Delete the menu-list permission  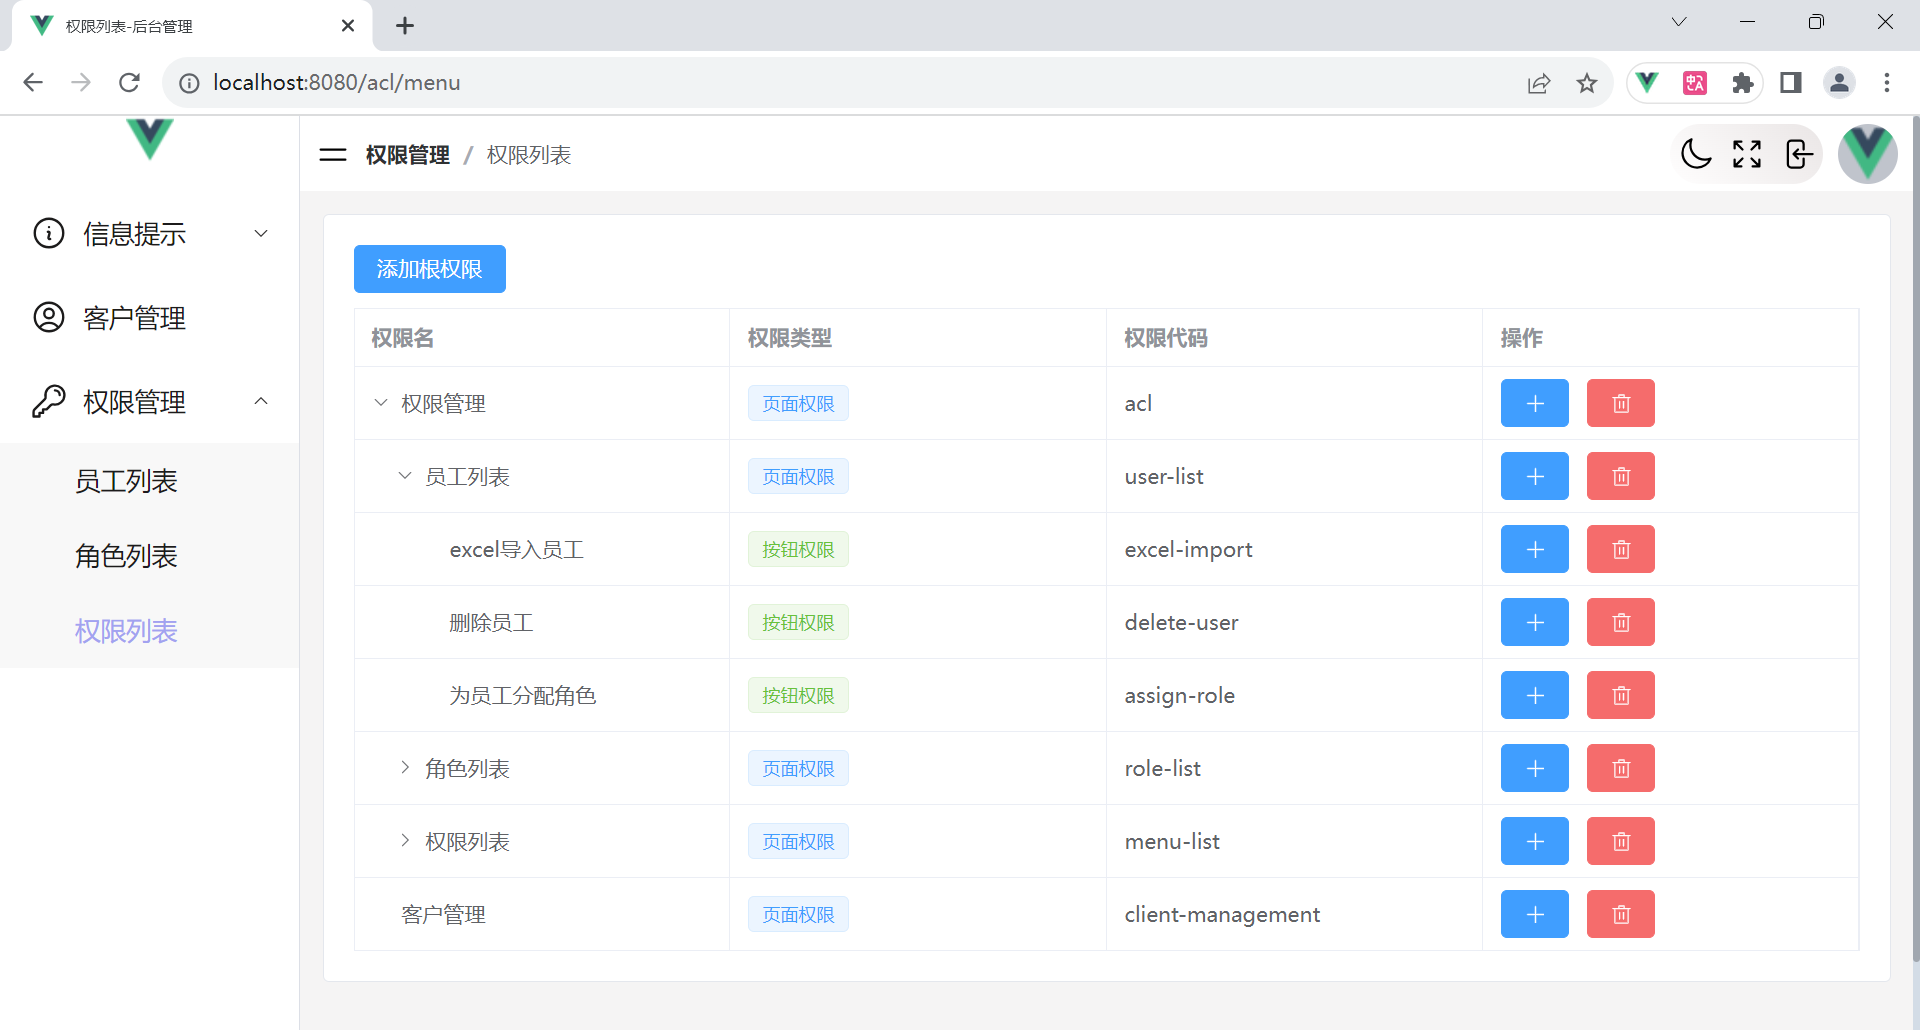pos(1621,841)
